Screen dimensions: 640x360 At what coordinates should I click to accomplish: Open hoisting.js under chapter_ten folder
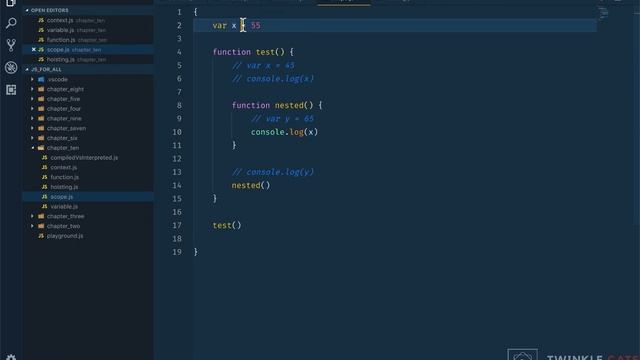(64, 187)
